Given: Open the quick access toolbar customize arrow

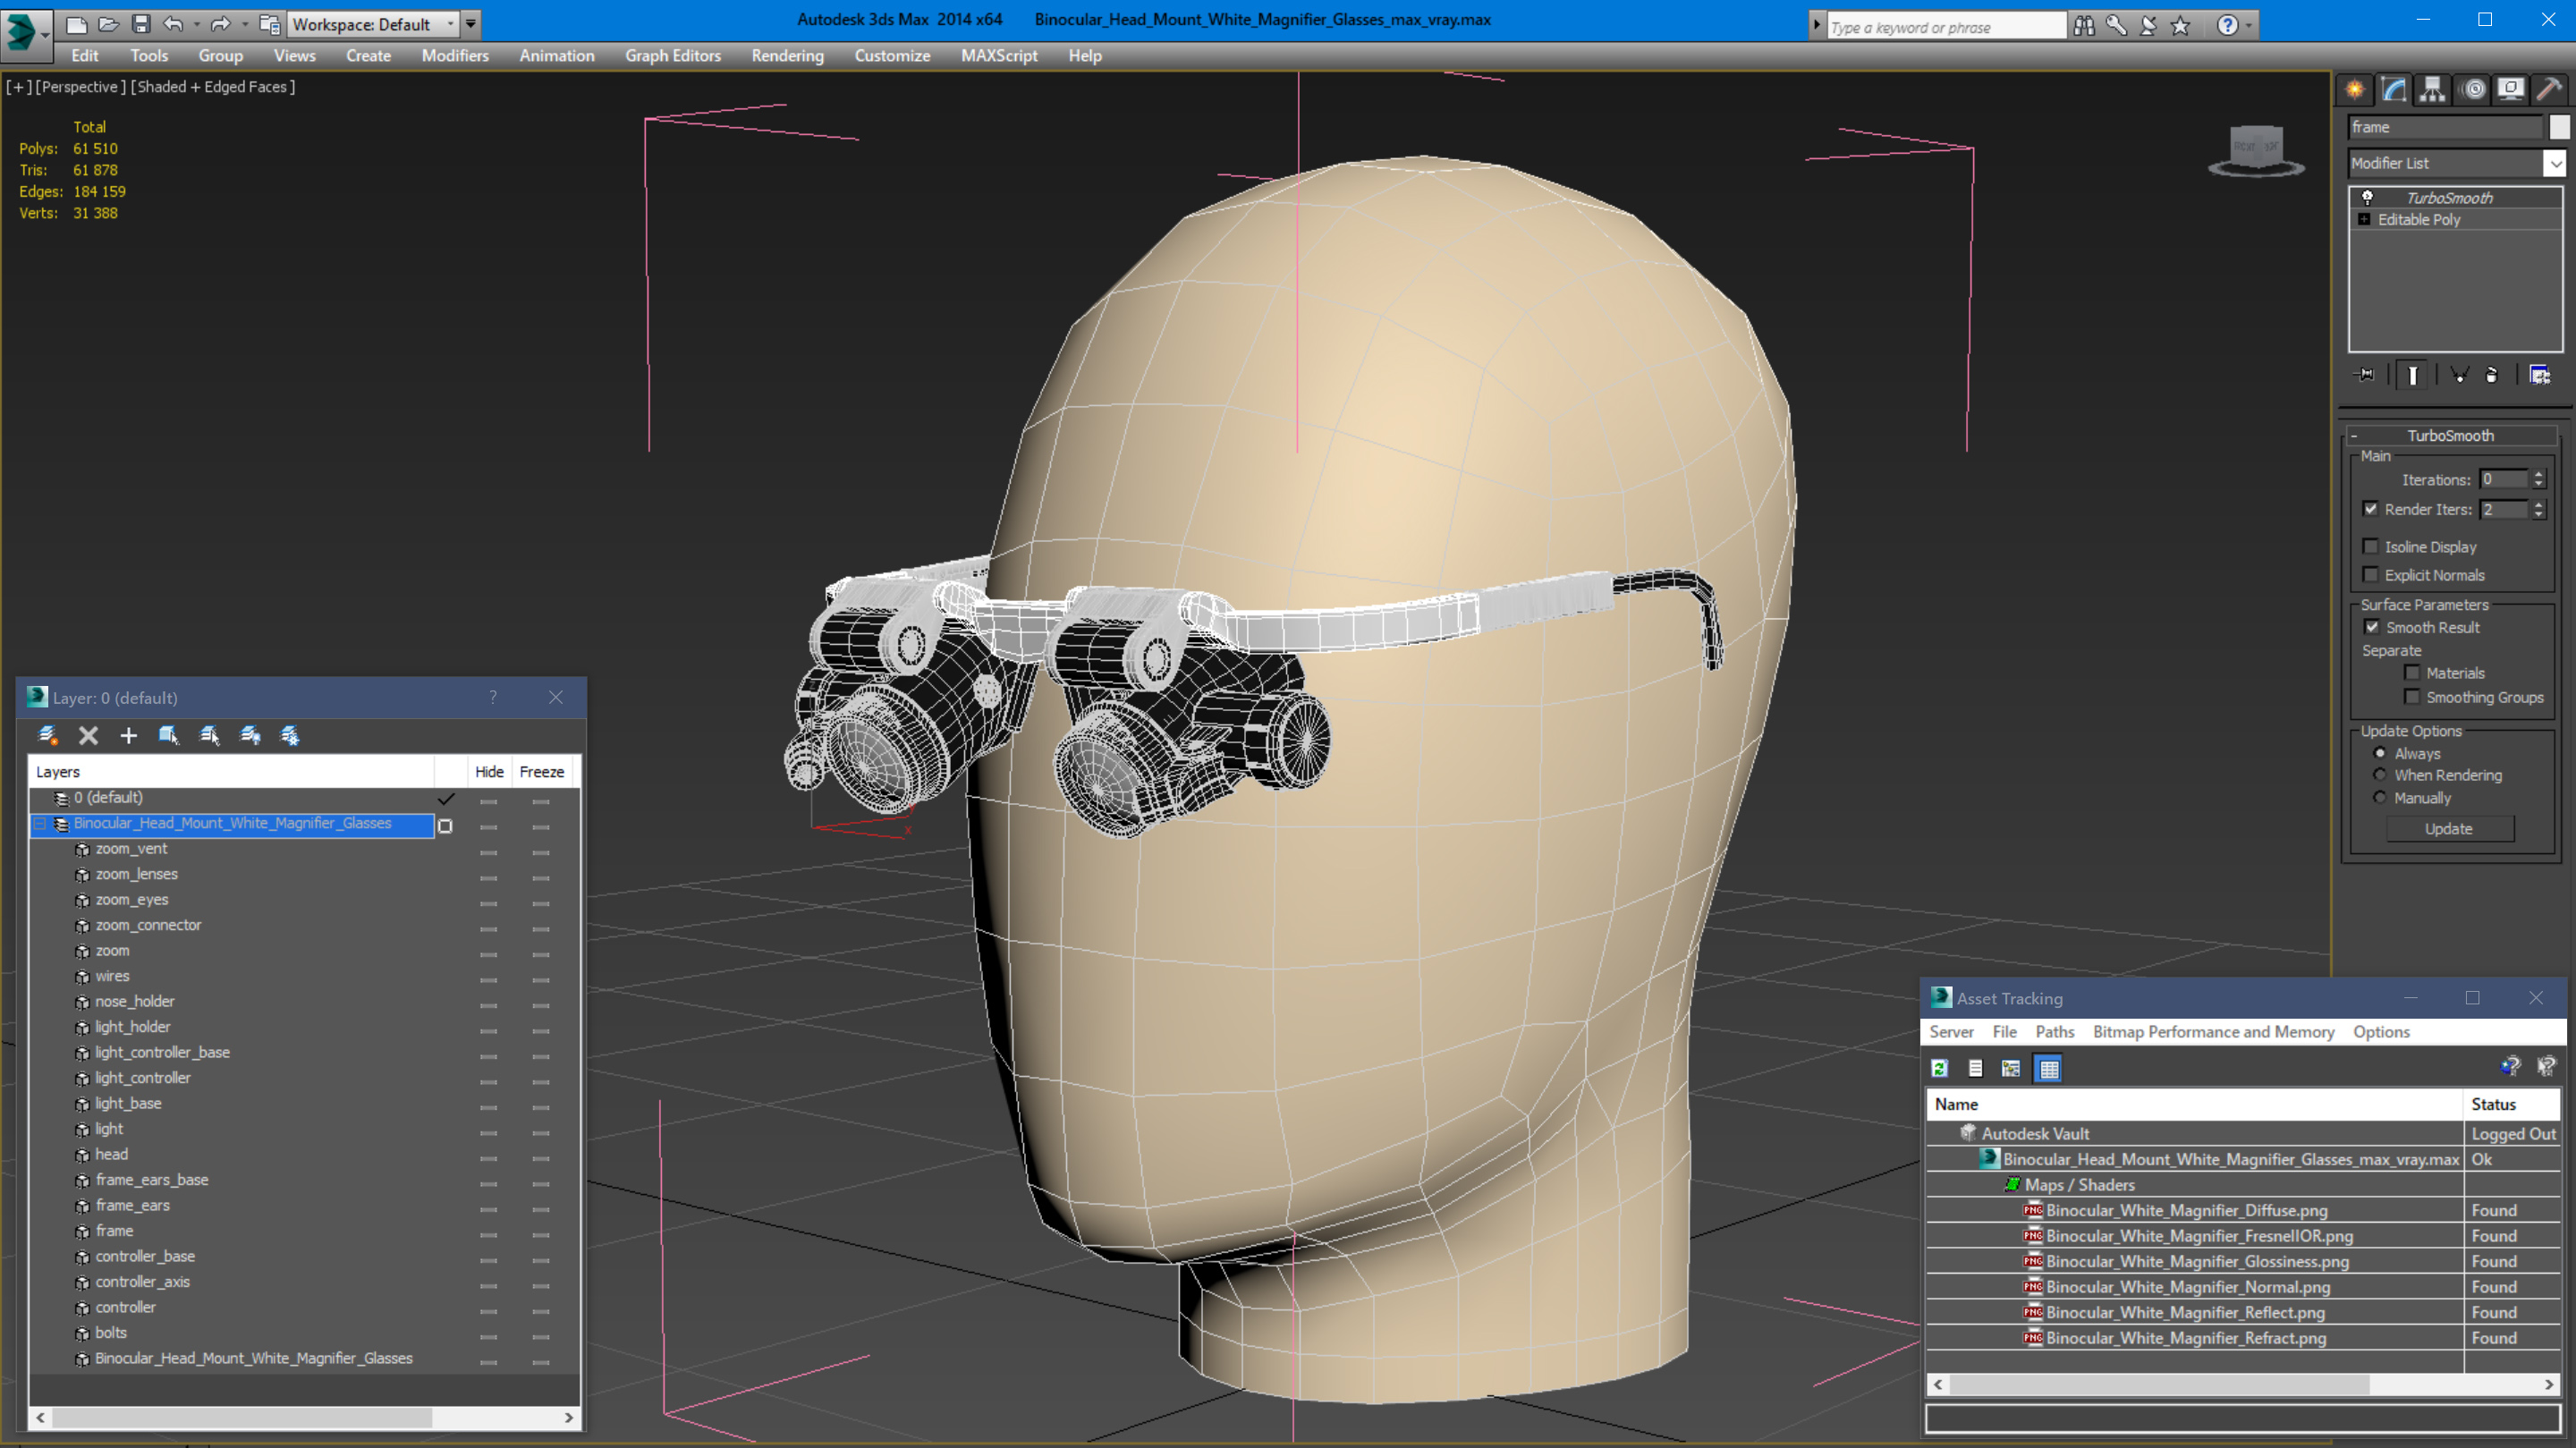Looking at the screenshot, I should tap(471, 24).
